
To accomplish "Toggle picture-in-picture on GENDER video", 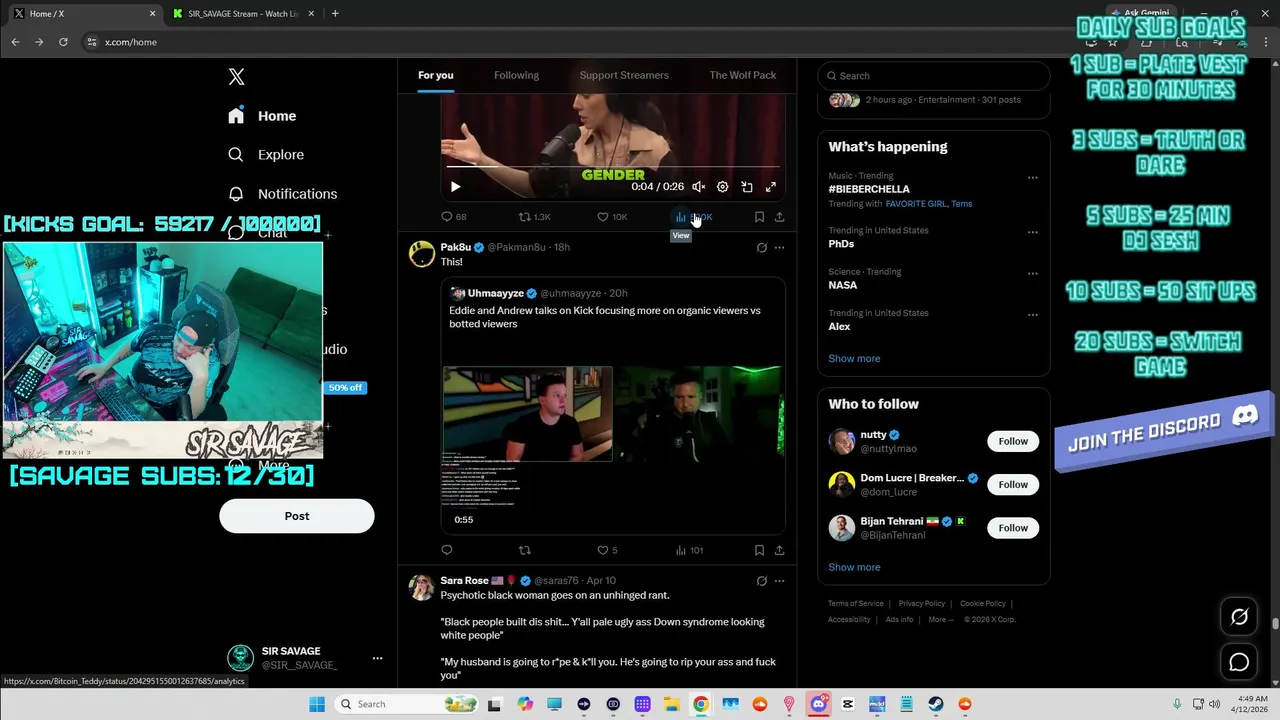I will 747,187.
